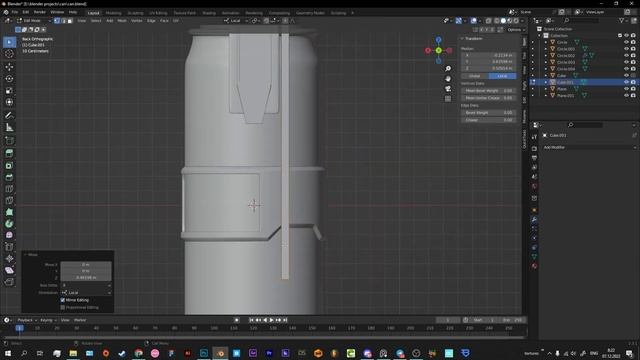Image resolution: width=640 pixels, height=360 pixels.
Task: Open the Edit Mode dropdown
Action: point(33,20)
